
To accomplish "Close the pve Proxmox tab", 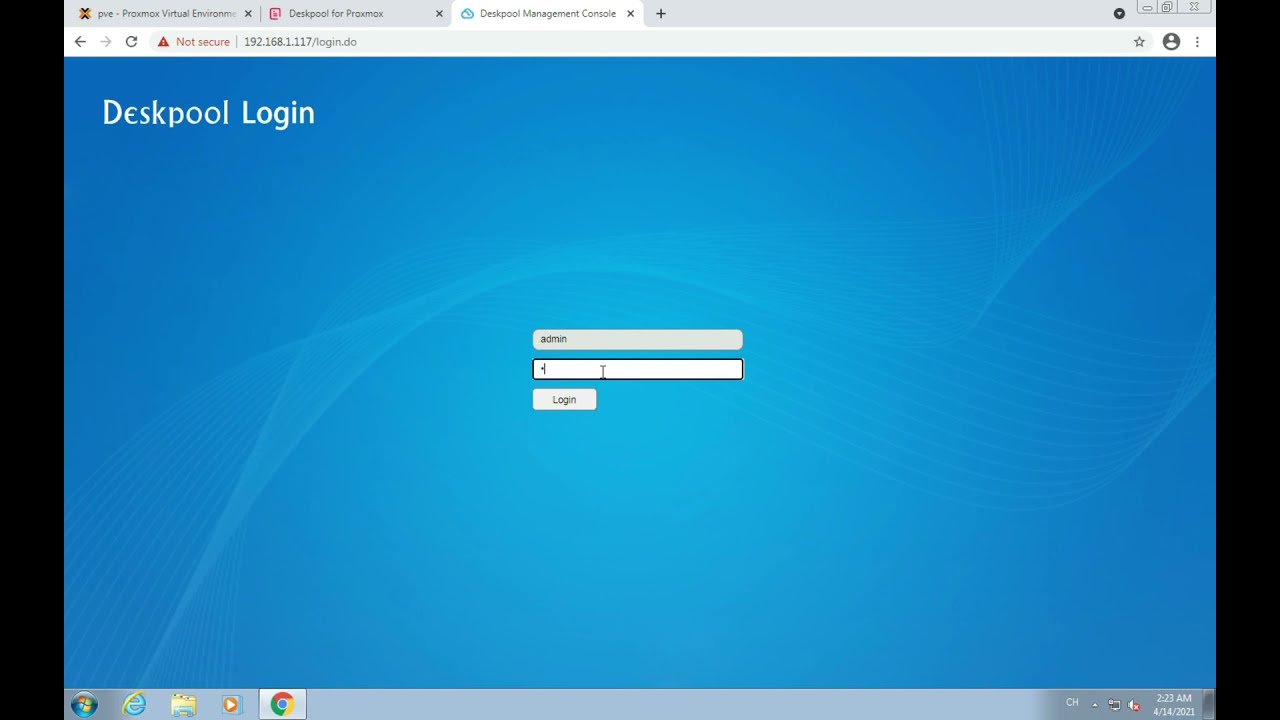I will tap(248, 14).
